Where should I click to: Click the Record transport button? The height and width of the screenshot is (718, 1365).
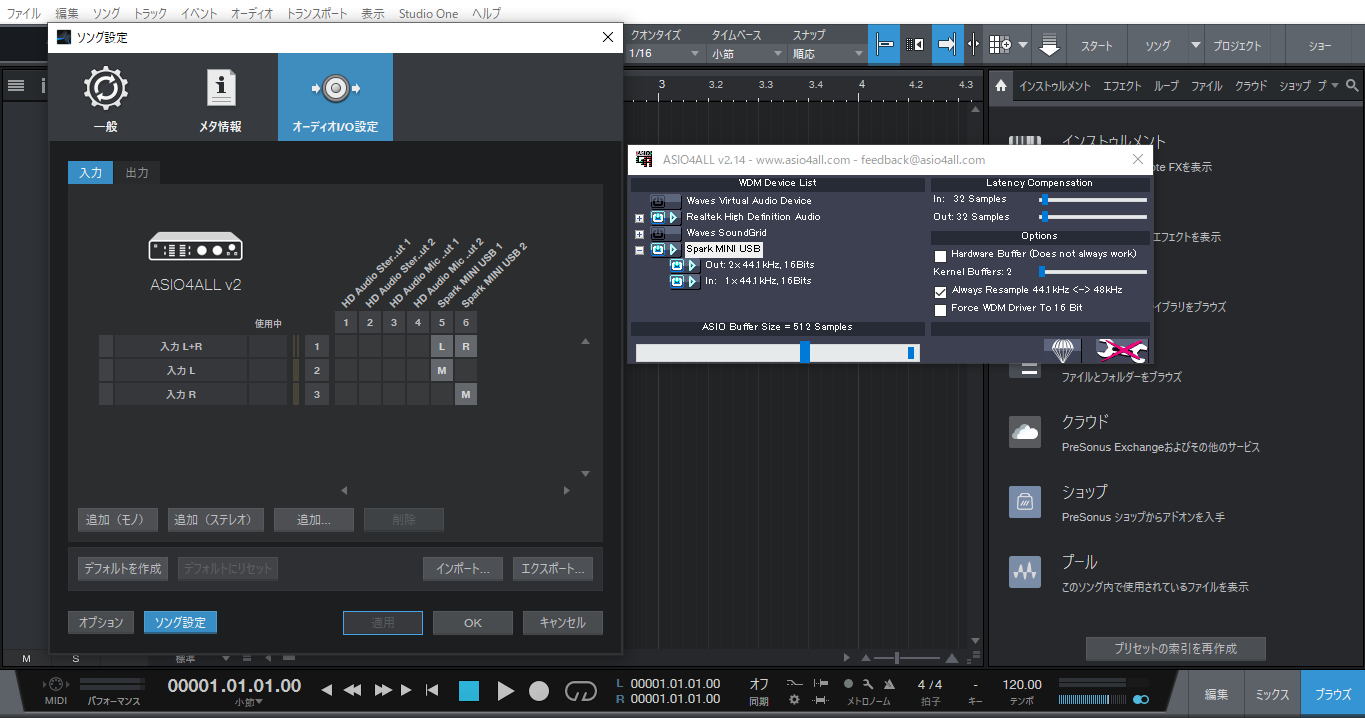pyautogui.click(x=539, y=690)
